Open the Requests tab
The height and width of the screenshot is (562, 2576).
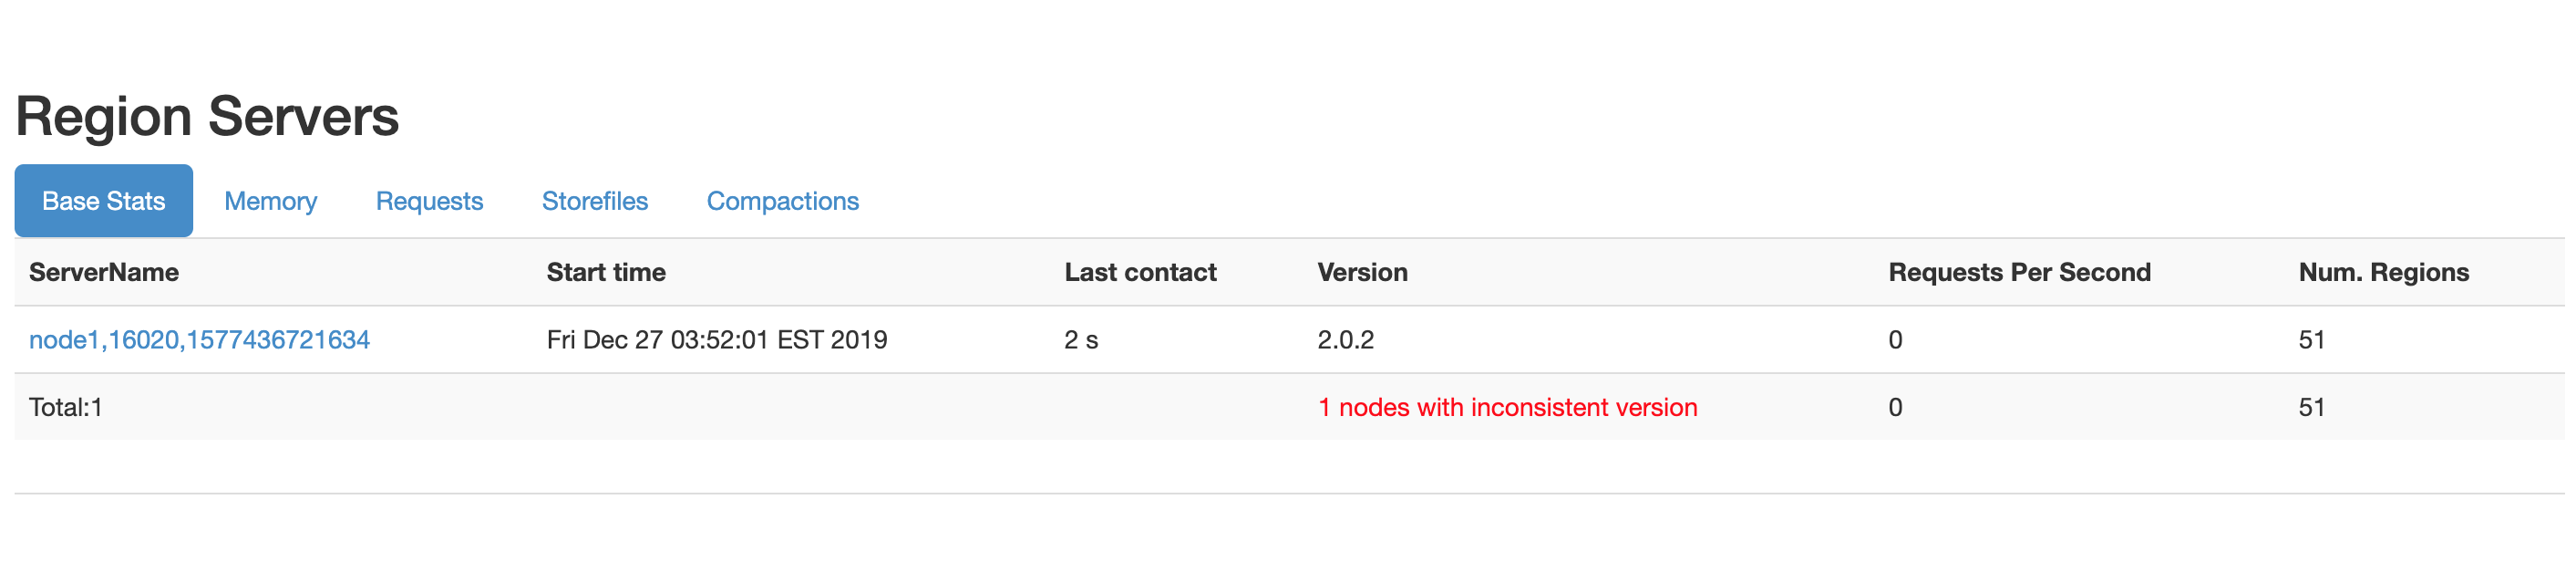tap(429, 201)
